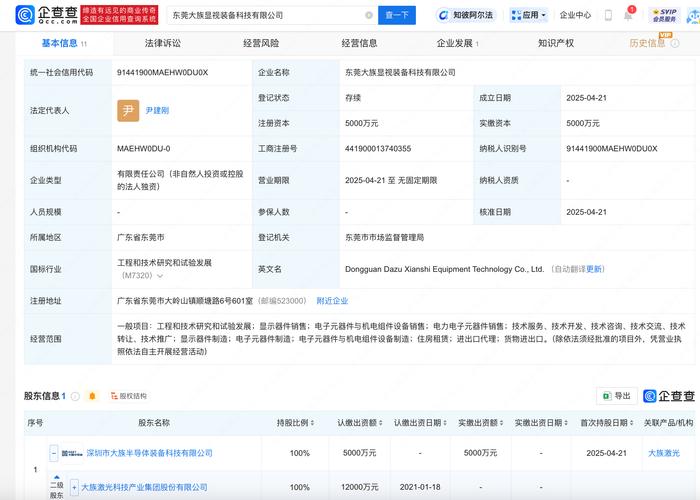Open shareholder 深圳市大族半导体装备科技有限公司

click(x=150, y=453)
